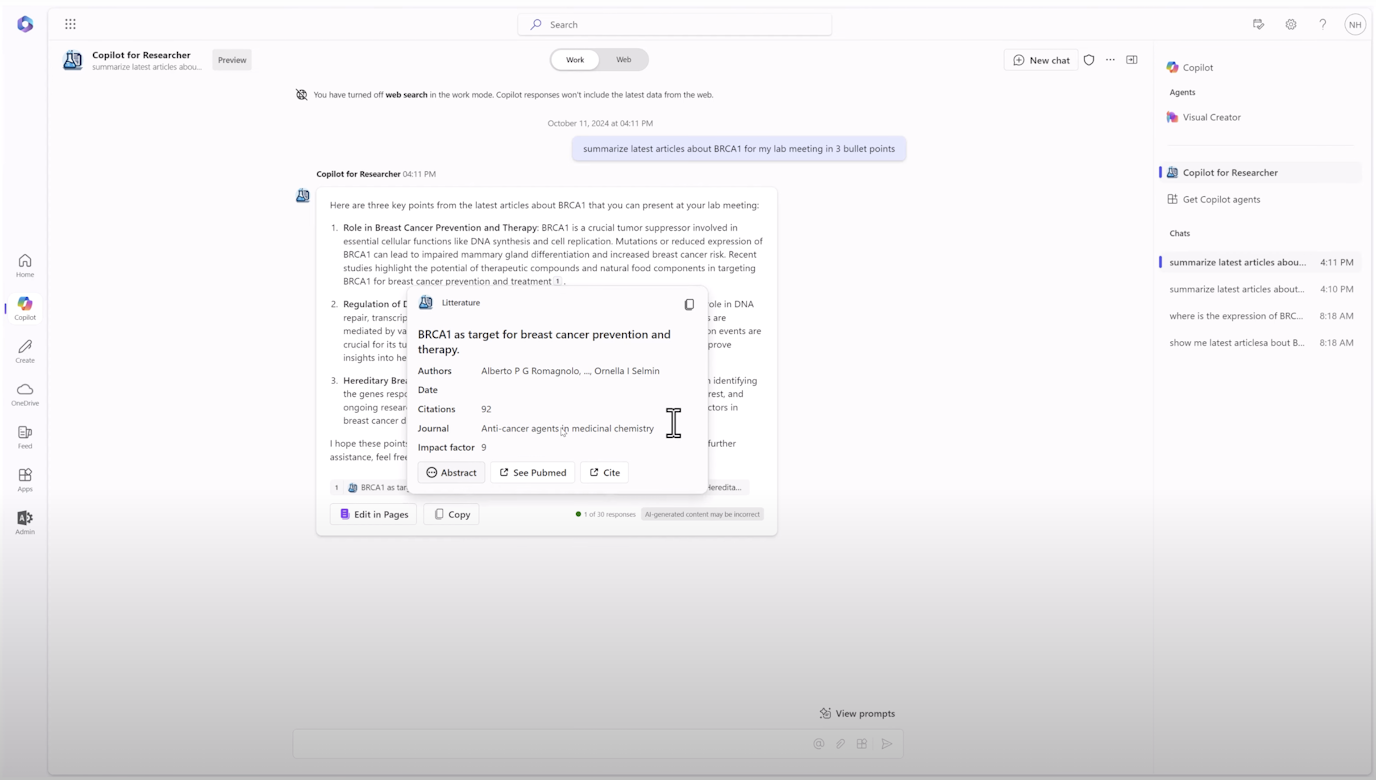Click the attach paperclip icon
1376x780 pixels.
841,744
